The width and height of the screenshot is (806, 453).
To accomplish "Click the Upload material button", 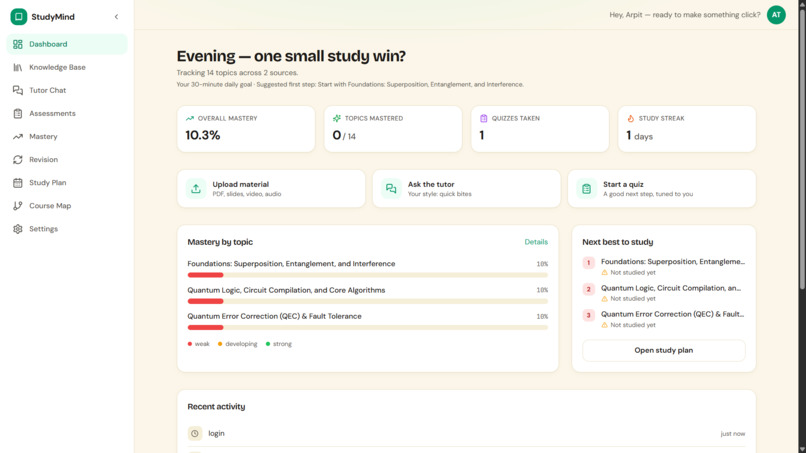I will pyautogui.click(x=271, y=189).
